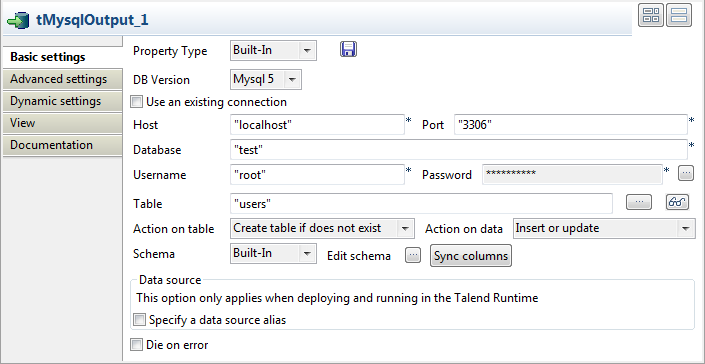Click the Port field containing "3306"
The height and width of the screenshot is (364, 705).
[x=571, y=124]
